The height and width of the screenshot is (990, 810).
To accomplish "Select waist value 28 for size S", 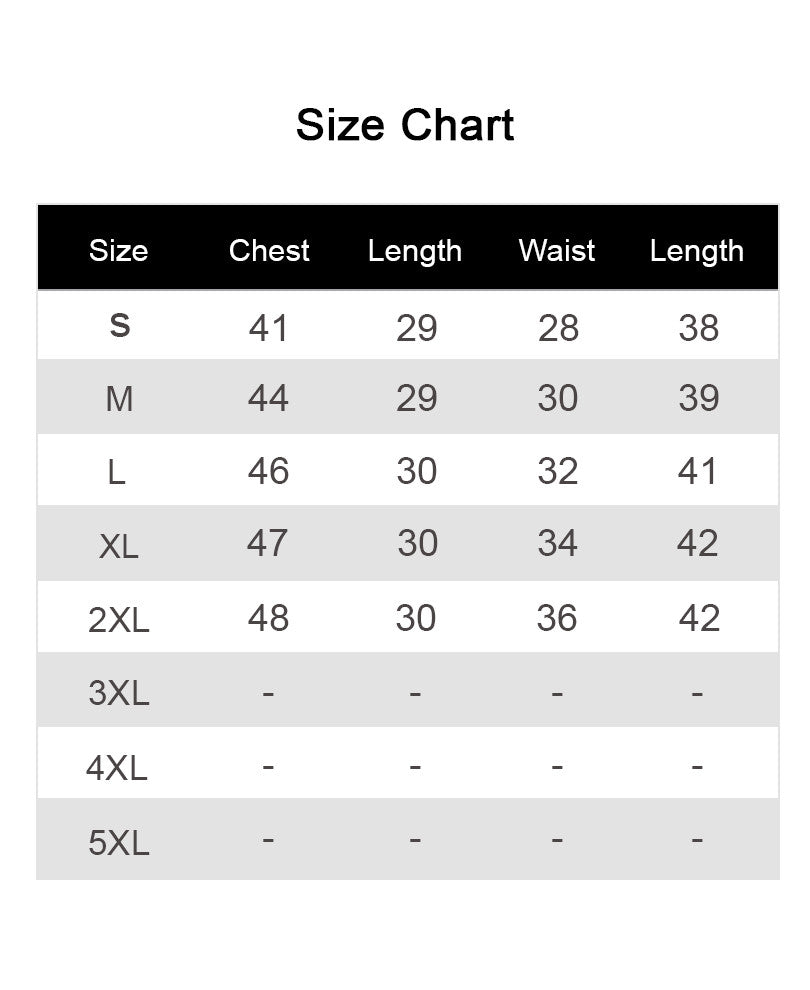I will tap(558, 328).
